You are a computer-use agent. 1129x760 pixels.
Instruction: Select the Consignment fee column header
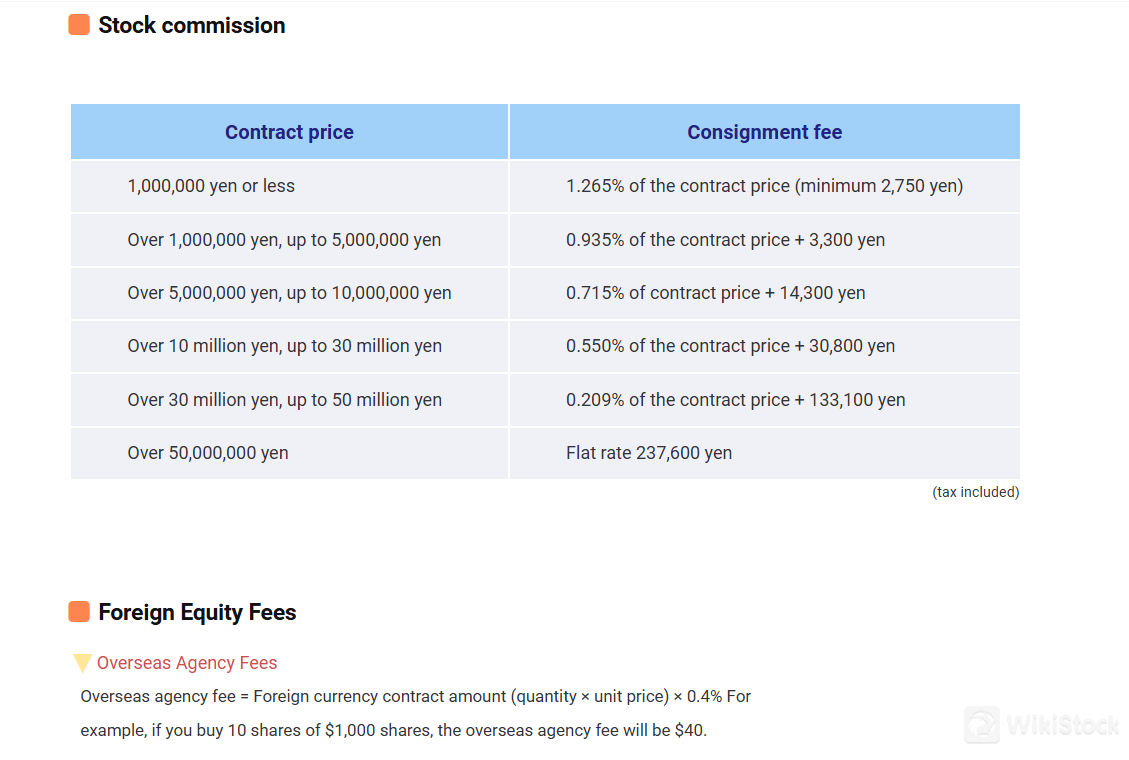(x=765, y=132)
